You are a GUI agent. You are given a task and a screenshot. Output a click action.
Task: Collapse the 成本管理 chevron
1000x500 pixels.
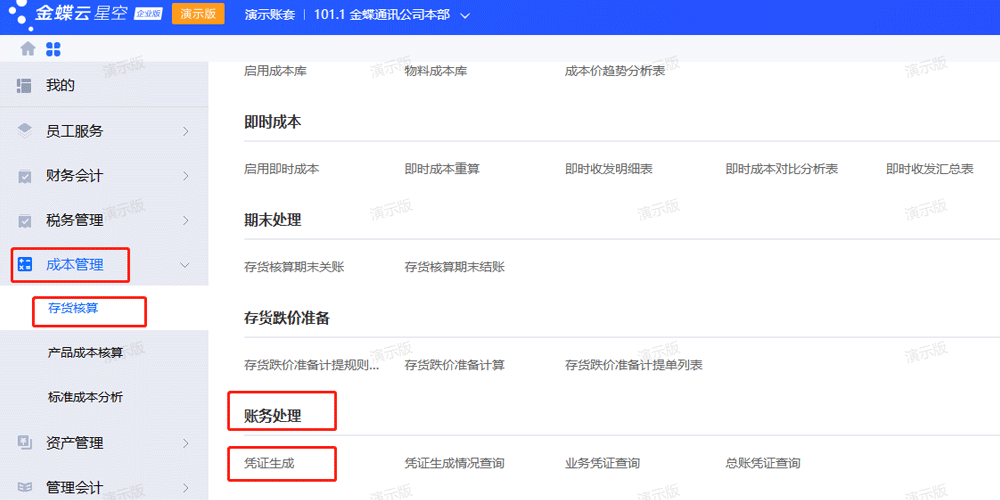click(186, 265)
